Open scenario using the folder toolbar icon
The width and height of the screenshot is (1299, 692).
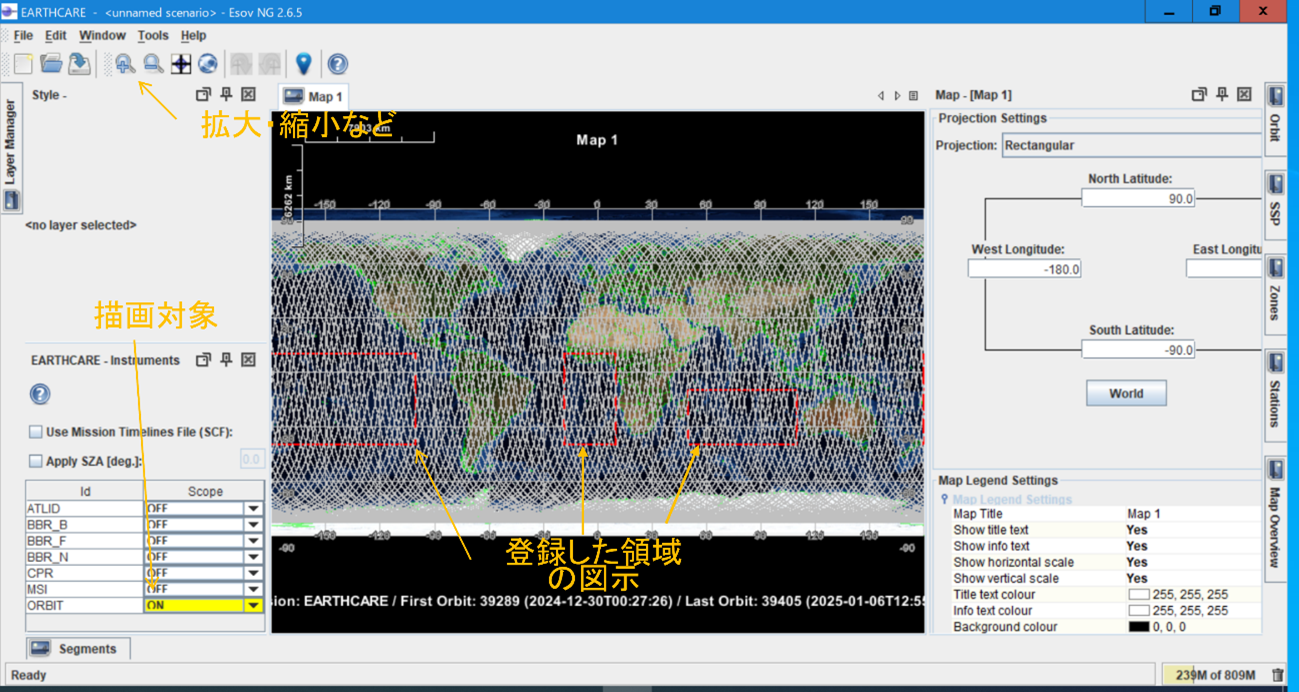coord(51,64)
